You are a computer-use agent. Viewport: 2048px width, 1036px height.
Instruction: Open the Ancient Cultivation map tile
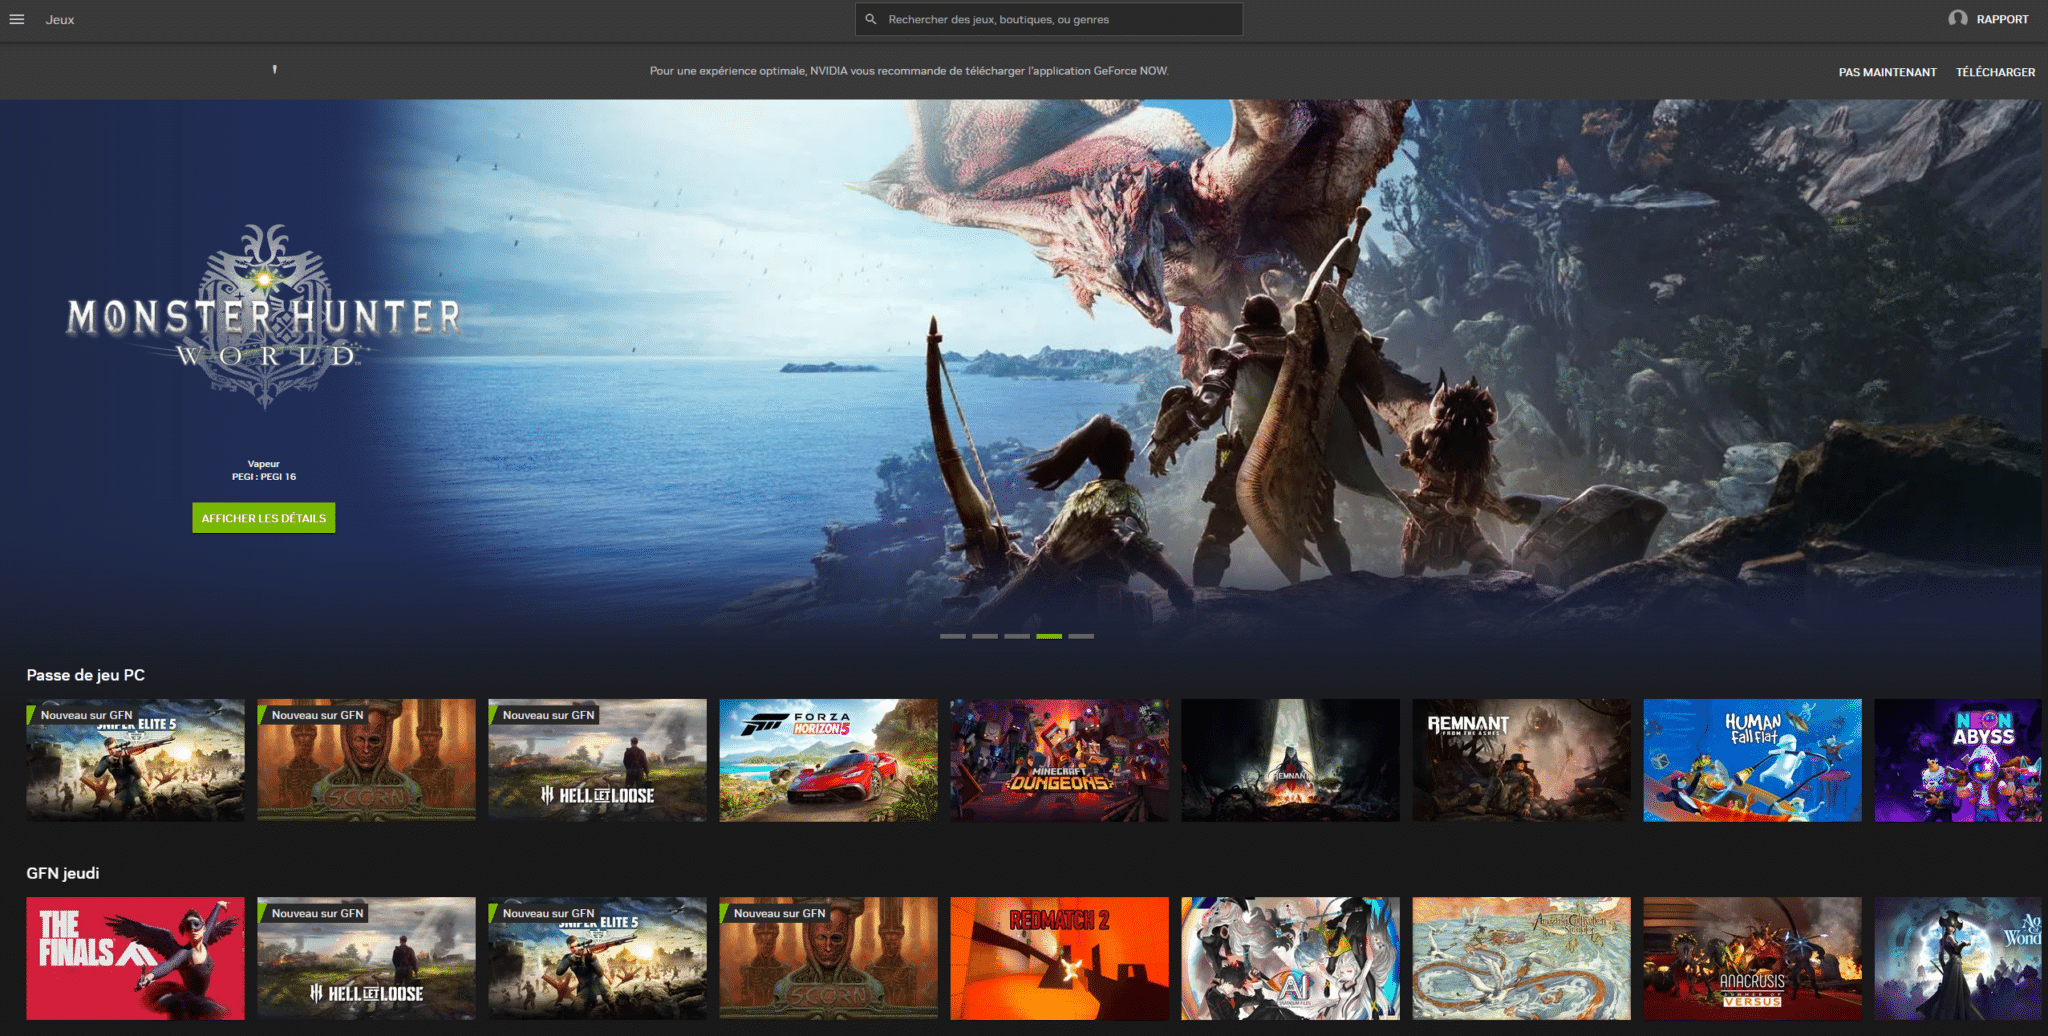pos(1521,958)
